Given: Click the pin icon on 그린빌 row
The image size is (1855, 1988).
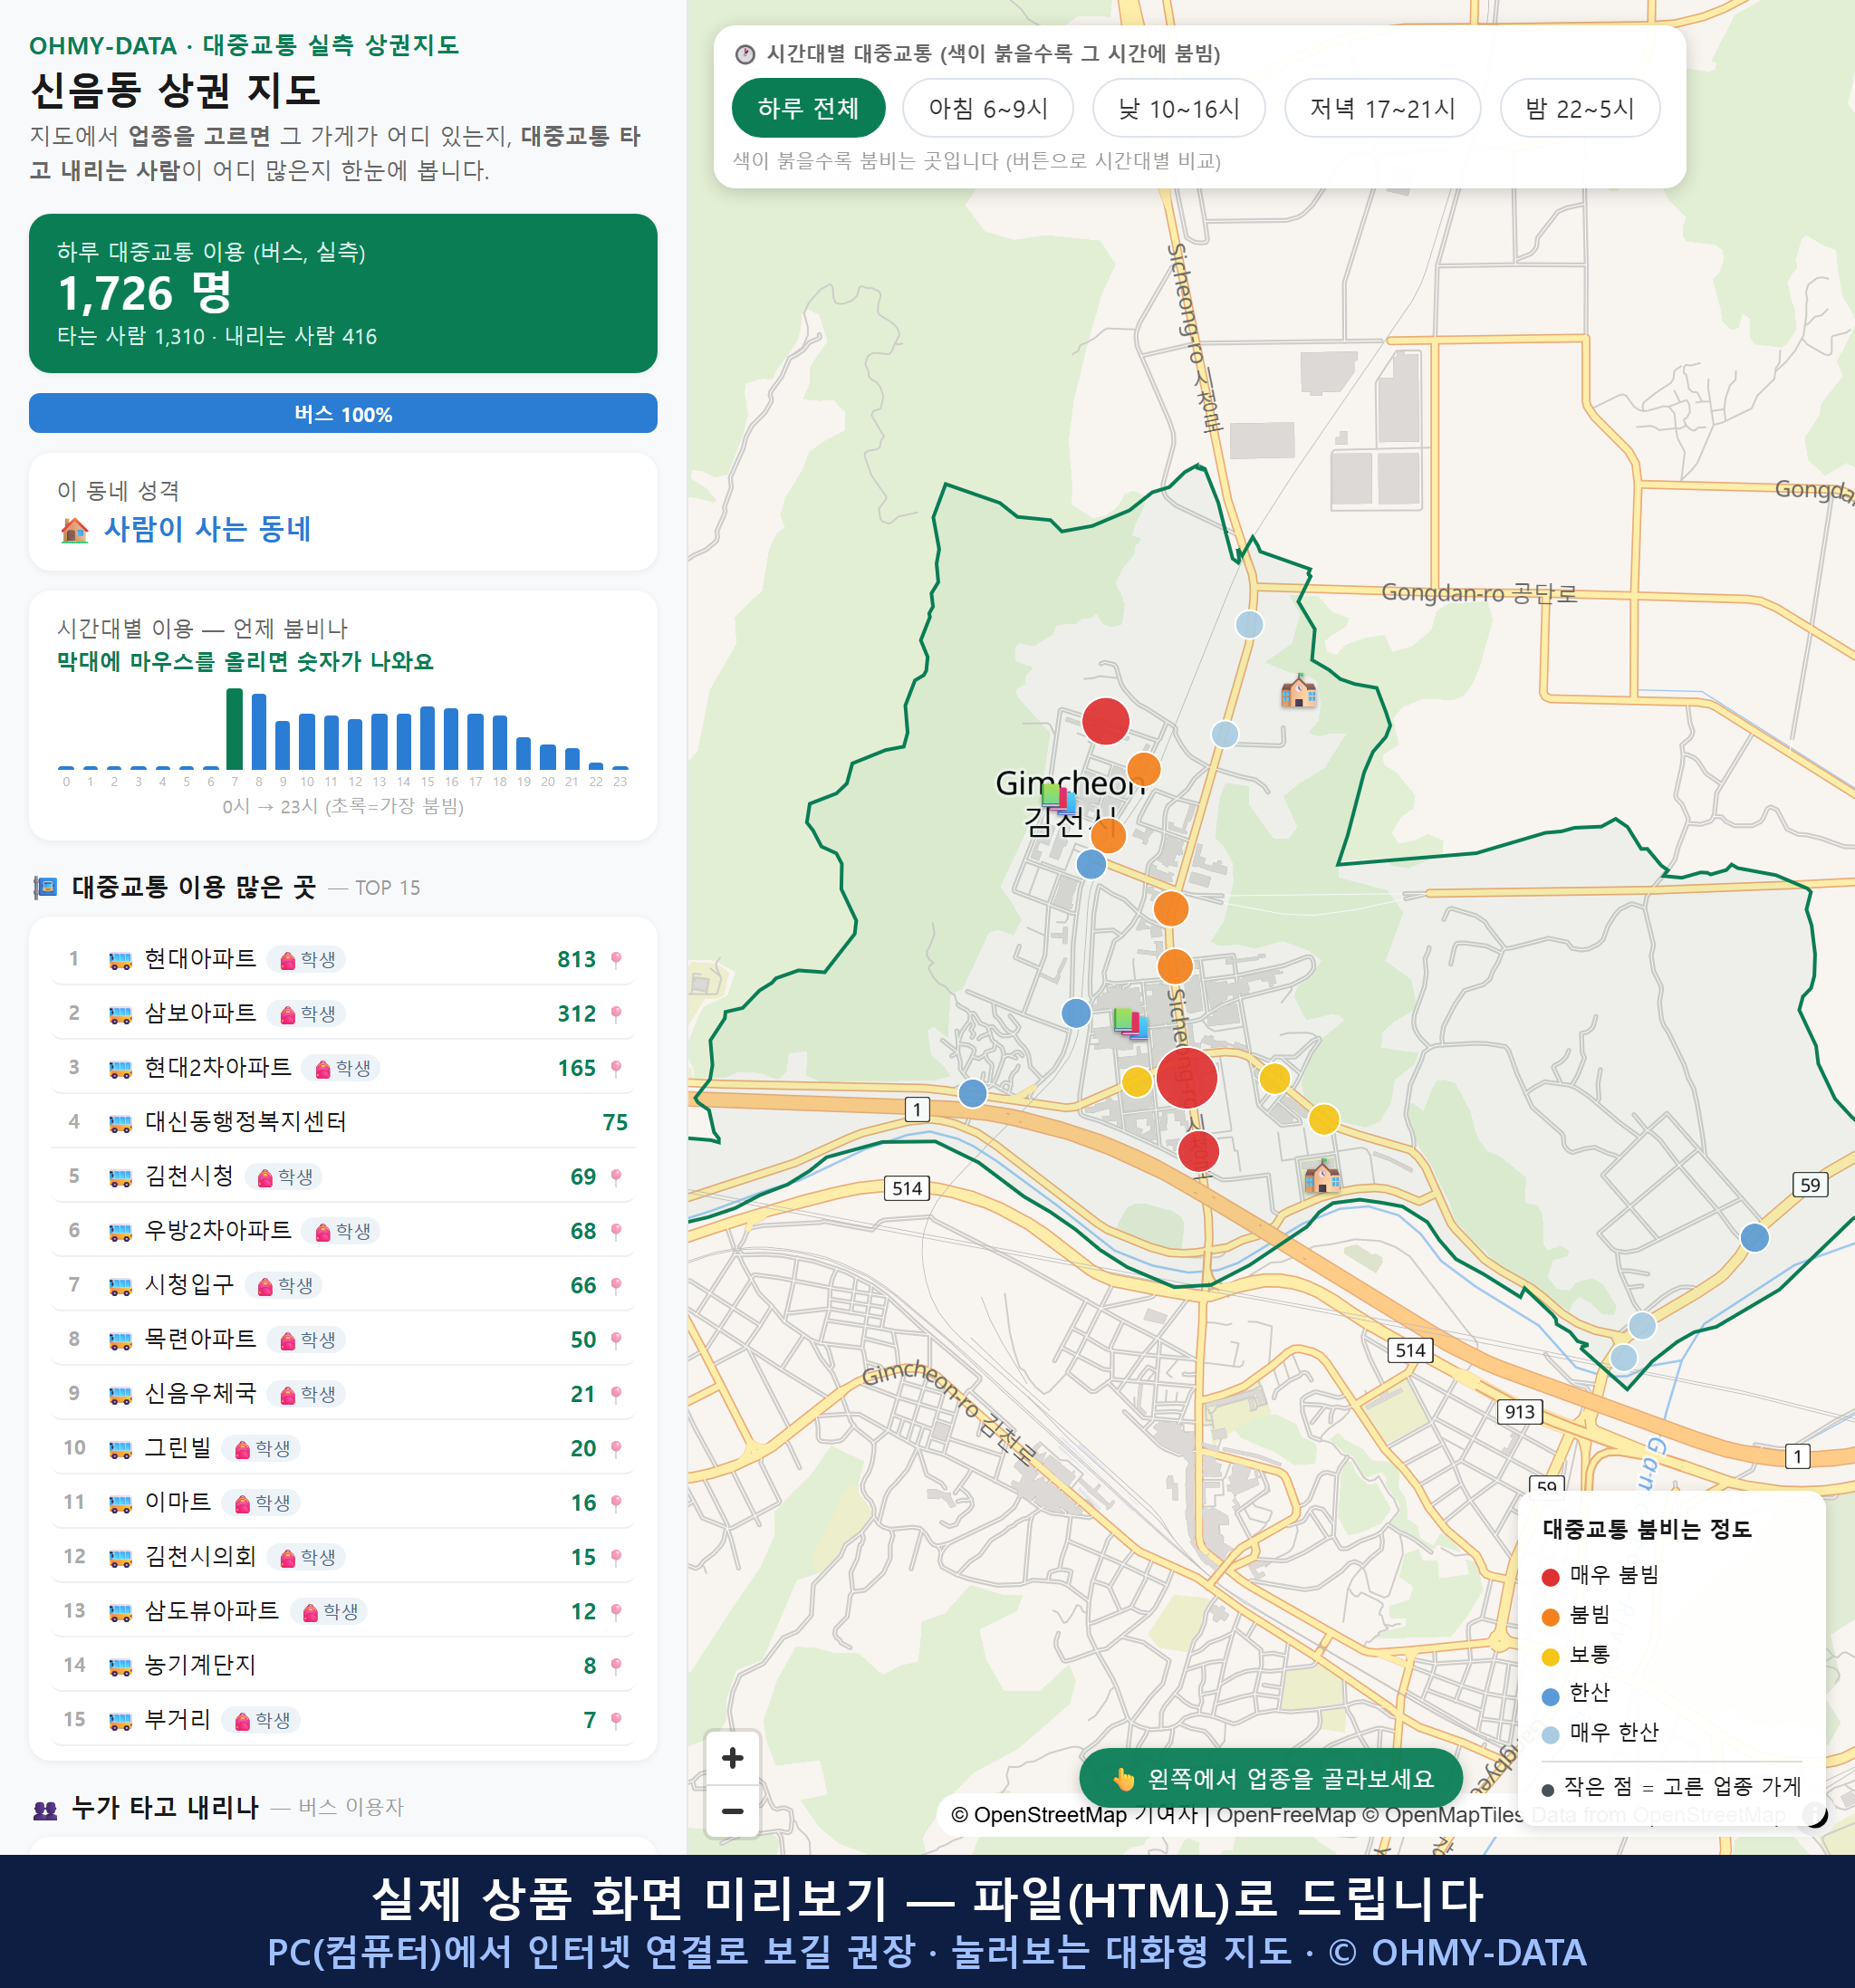Looking at the screenshot, I should 616,1448.
